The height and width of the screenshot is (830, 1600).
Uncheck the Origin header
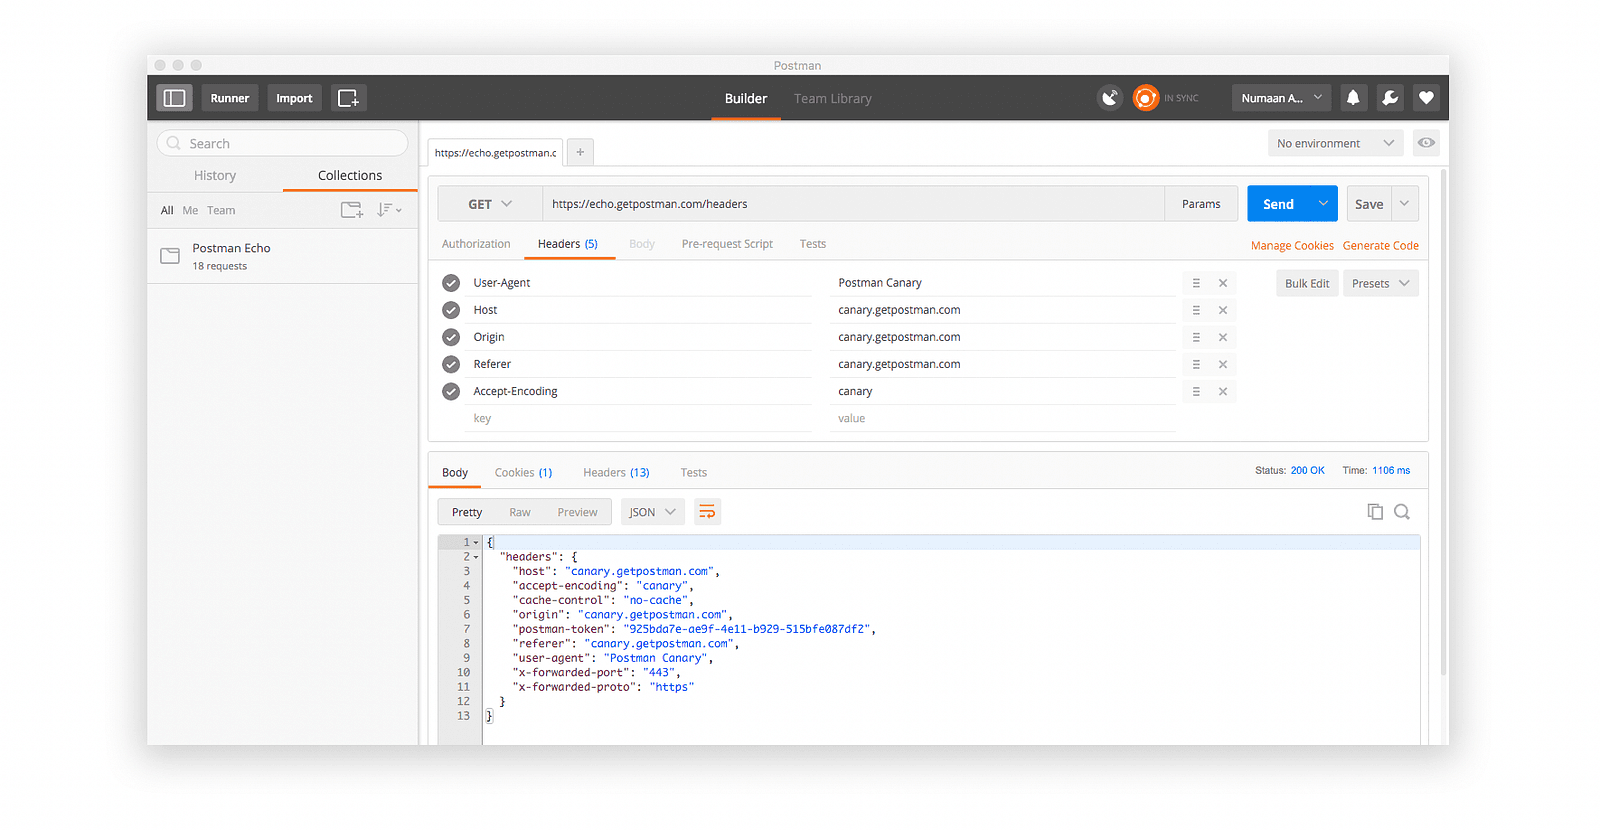tap(451, 337)
